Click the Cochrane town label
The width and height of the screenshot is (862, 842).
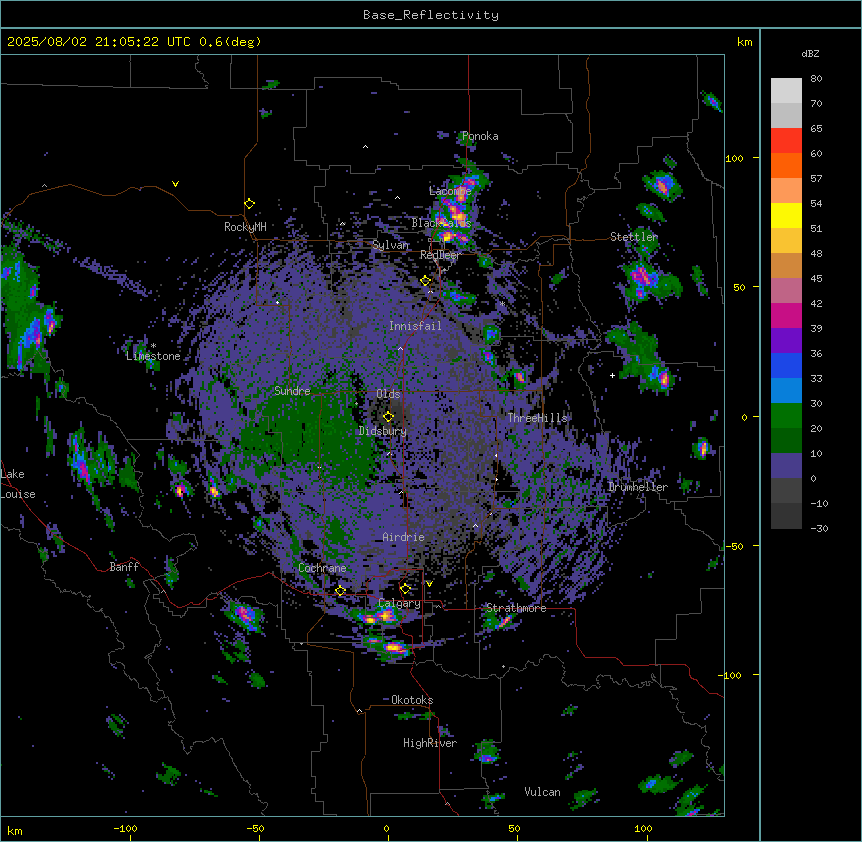[x=322, y=568]
